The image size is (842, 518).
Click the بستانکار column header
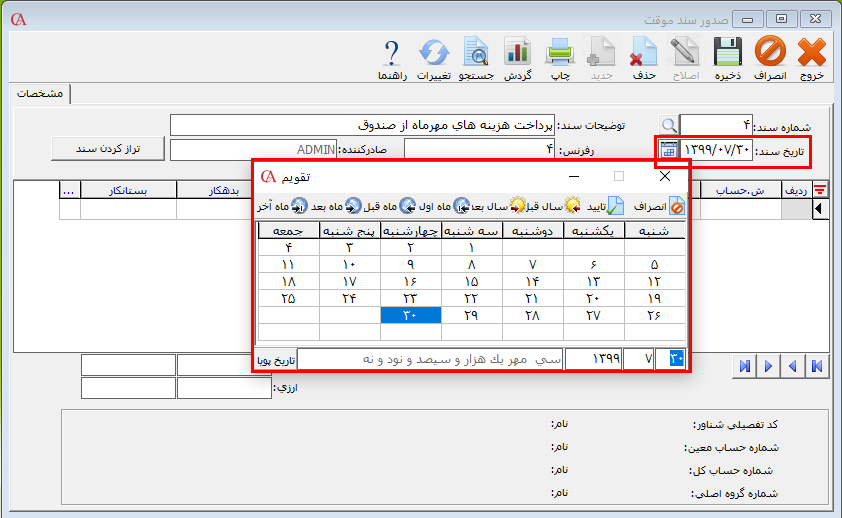click(128, 190)
